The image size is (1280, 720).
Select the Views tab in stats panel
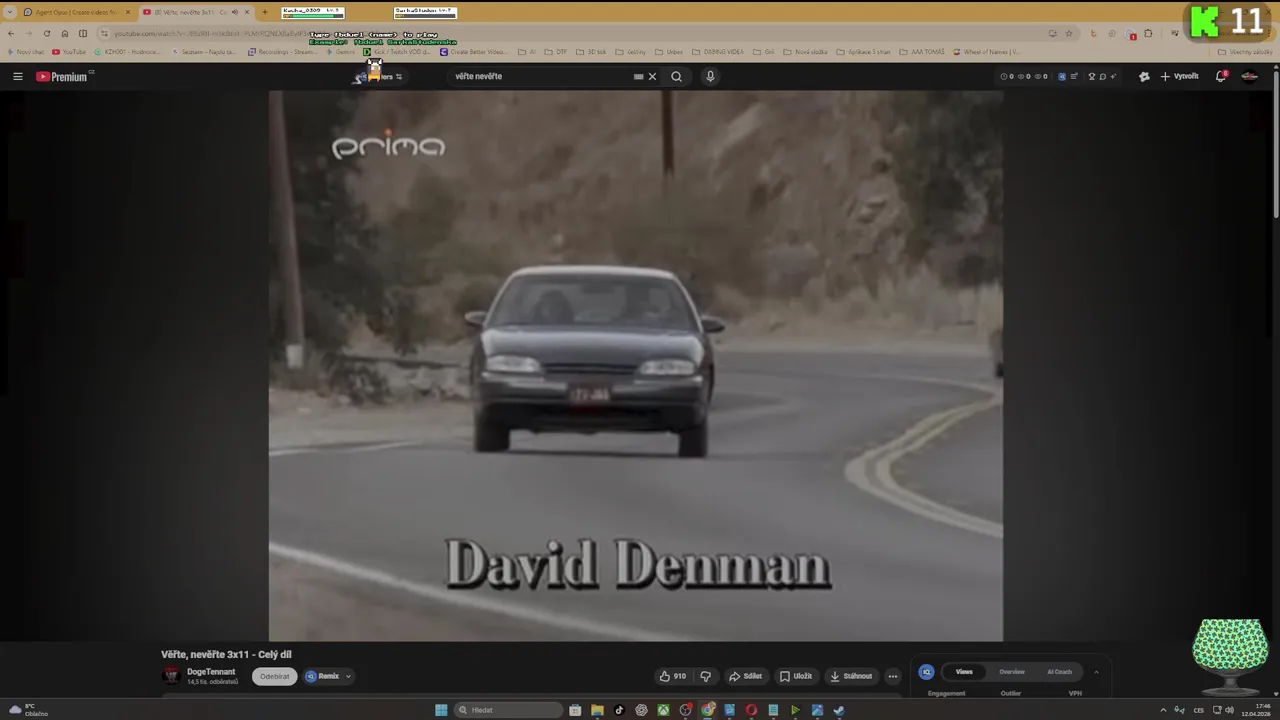click(964, 672)
